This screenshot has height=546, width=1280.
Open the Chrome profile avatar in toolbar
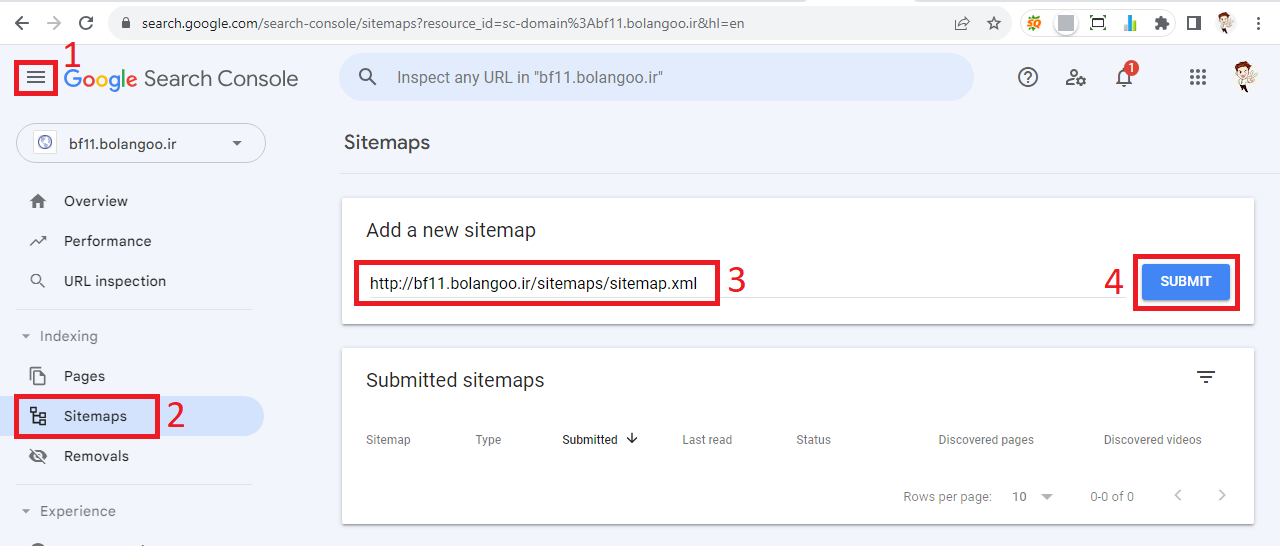pyautogui.click(x=1226, y=22)
